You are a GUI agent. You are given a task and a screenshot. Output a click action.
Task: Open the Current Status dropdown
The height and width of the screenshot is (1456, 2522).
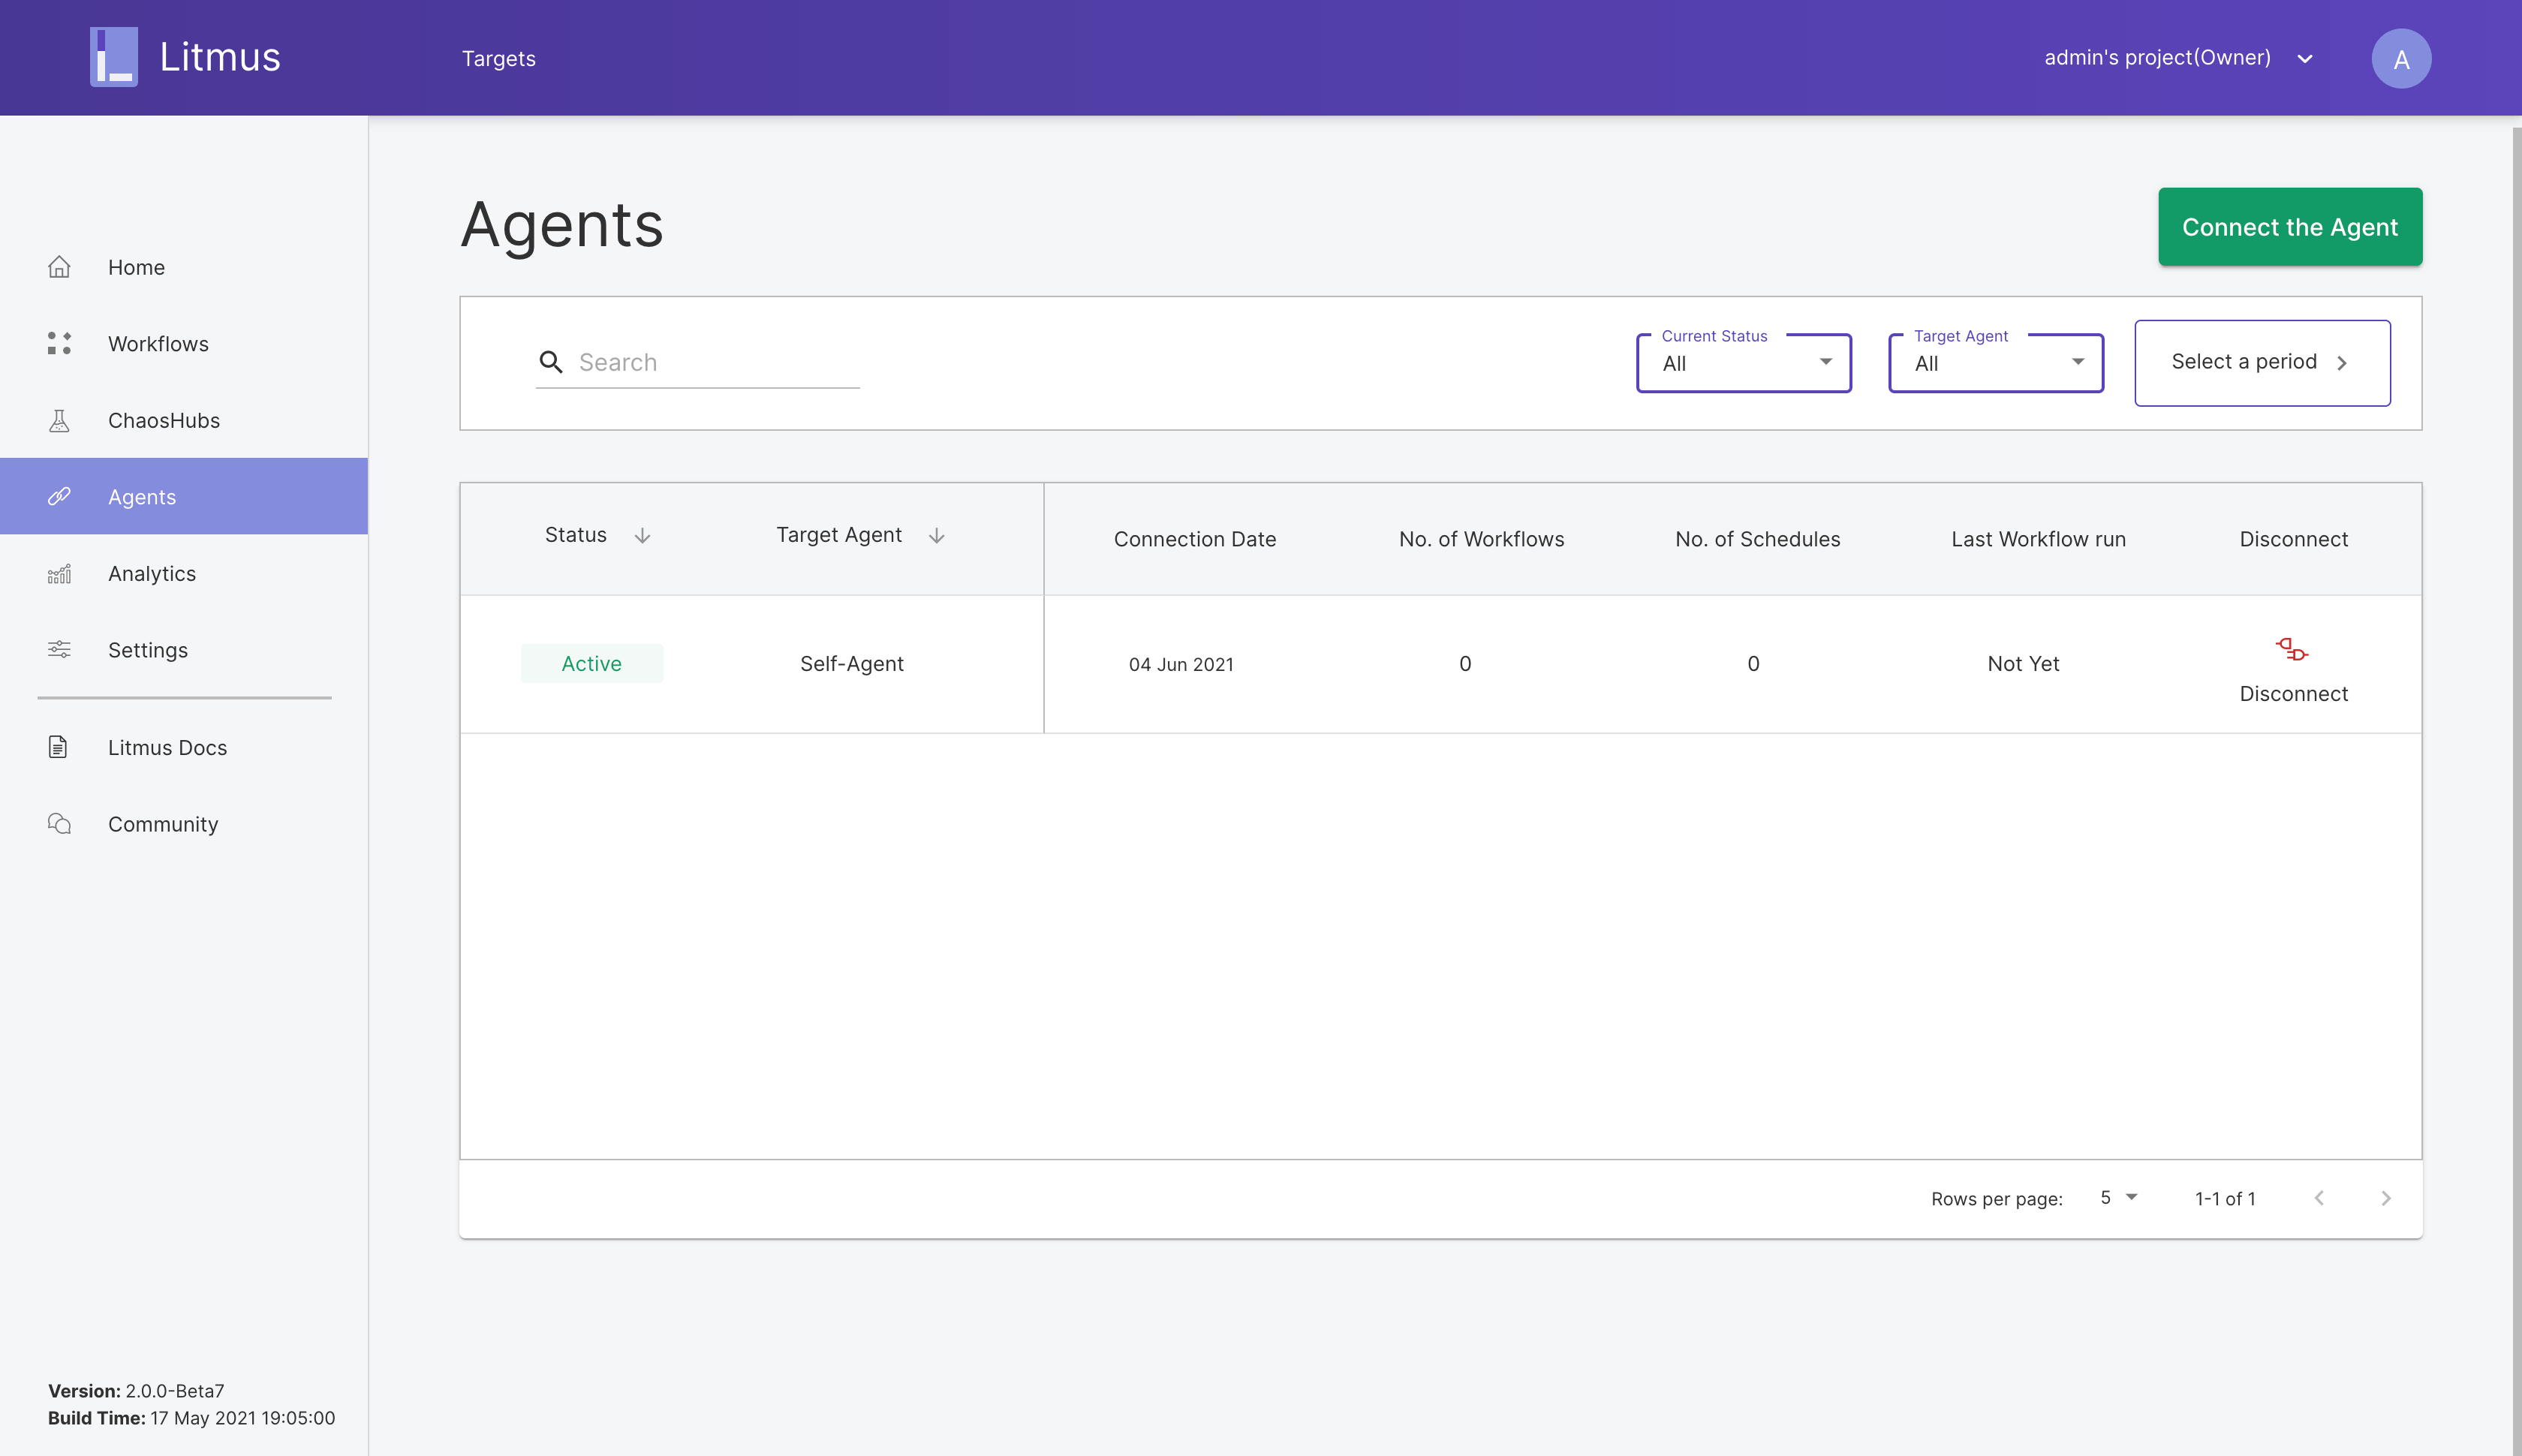pos(1743,363)
